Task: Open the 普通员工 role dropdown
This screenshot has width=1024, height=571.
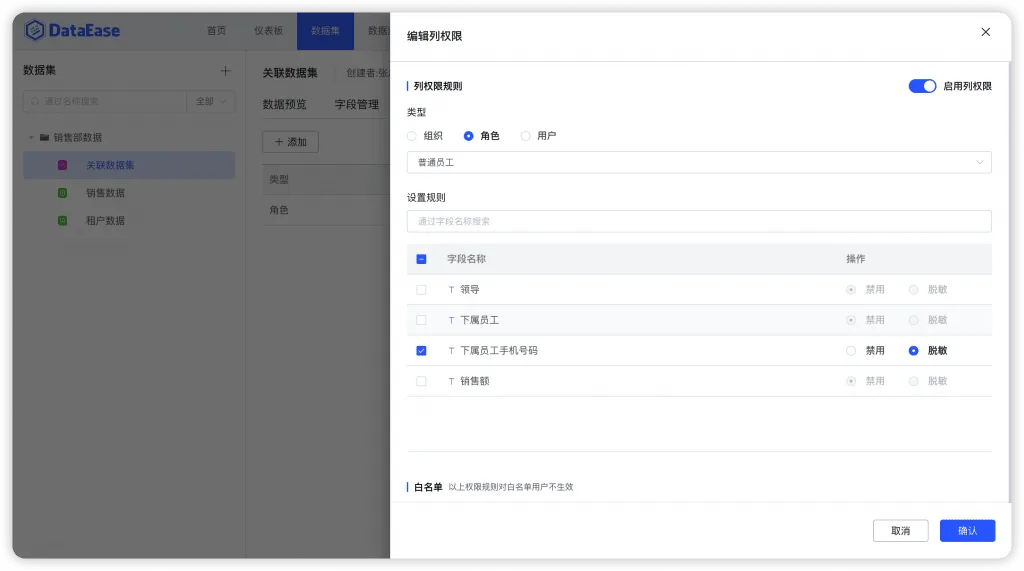Action: [x=699, y=162]
